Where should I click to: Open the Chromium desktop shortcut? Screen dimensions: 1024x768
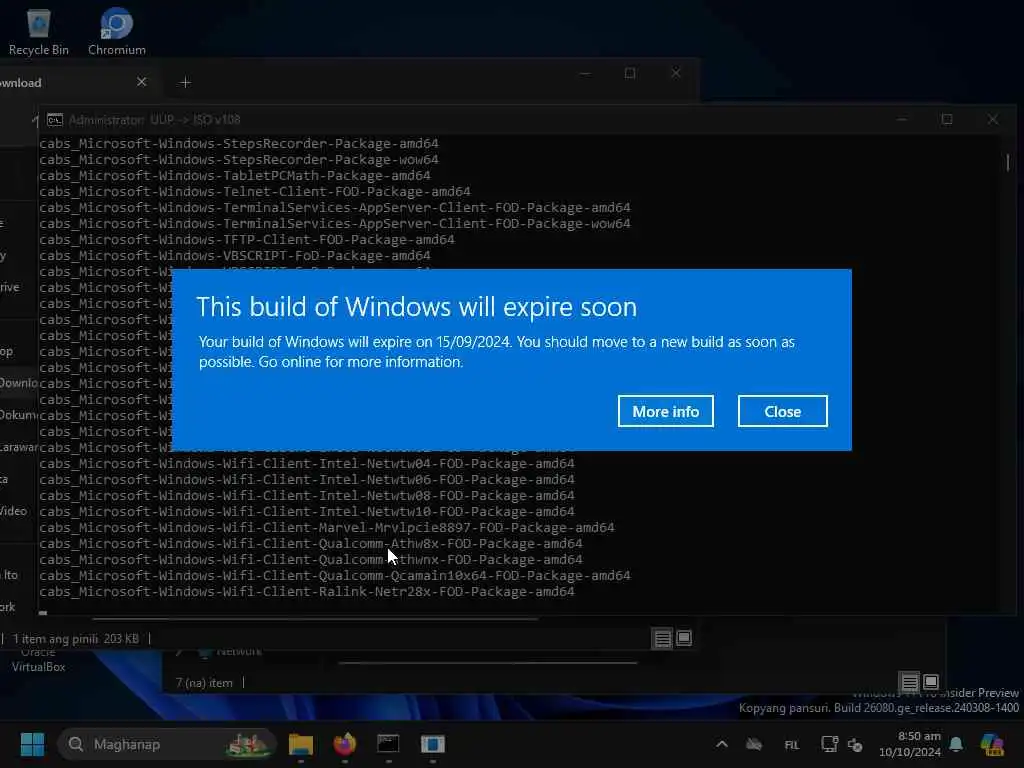coord(117,32)
